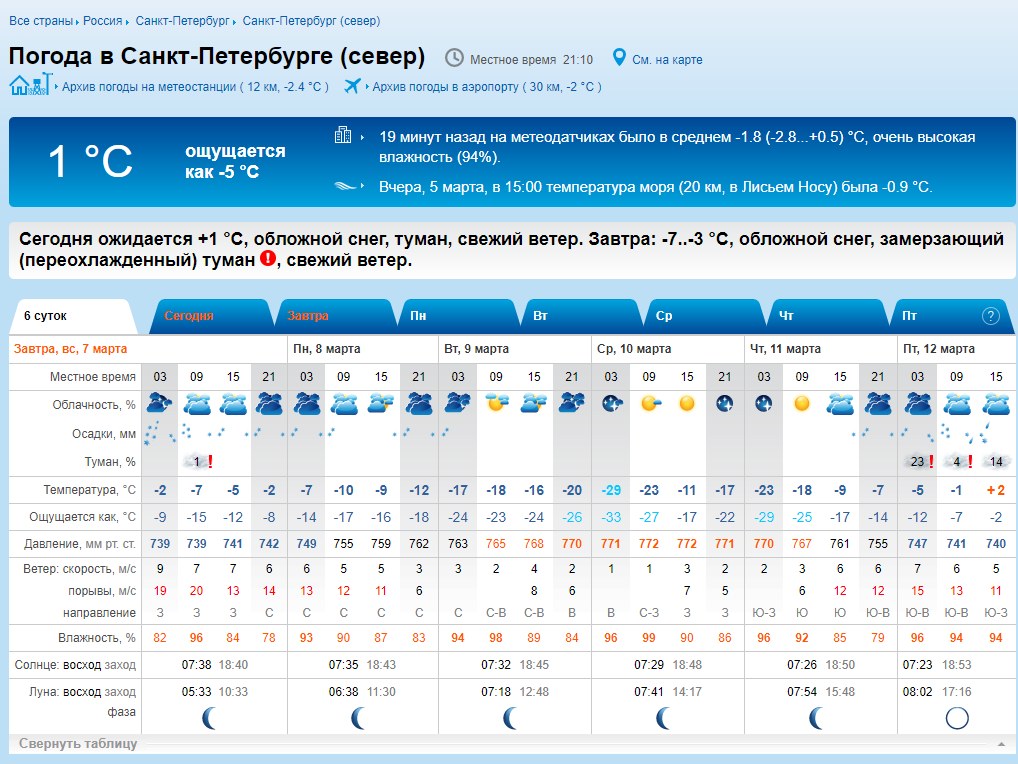Viewport: 1018px width, 764px height.
Task: Click the sea wave temperature icon
Action: (343, 186)
